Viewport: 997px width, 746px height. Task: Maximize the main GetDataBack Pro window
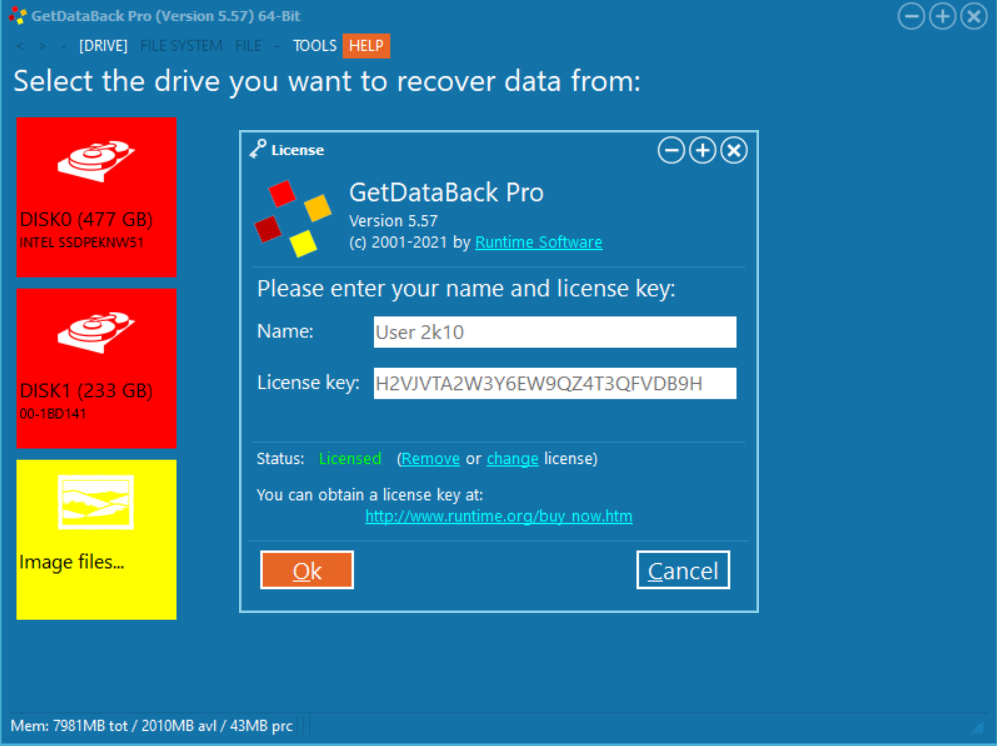point(942,16)
